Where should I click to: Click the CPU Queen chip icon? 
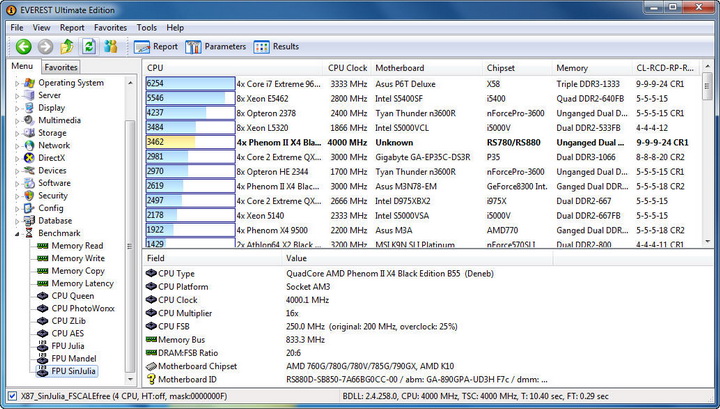pyautogui.click(x=43, y=296)
